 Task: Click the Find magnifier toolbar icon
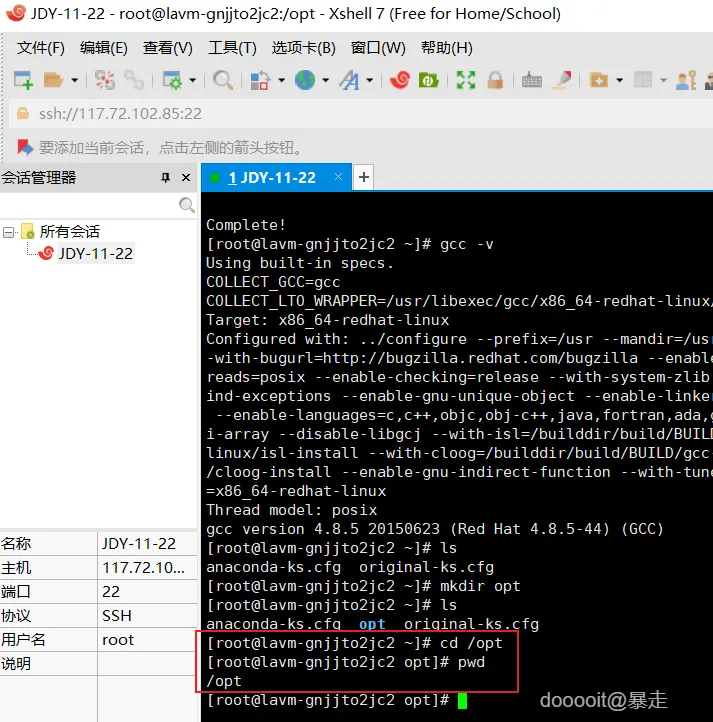(223, 81)
